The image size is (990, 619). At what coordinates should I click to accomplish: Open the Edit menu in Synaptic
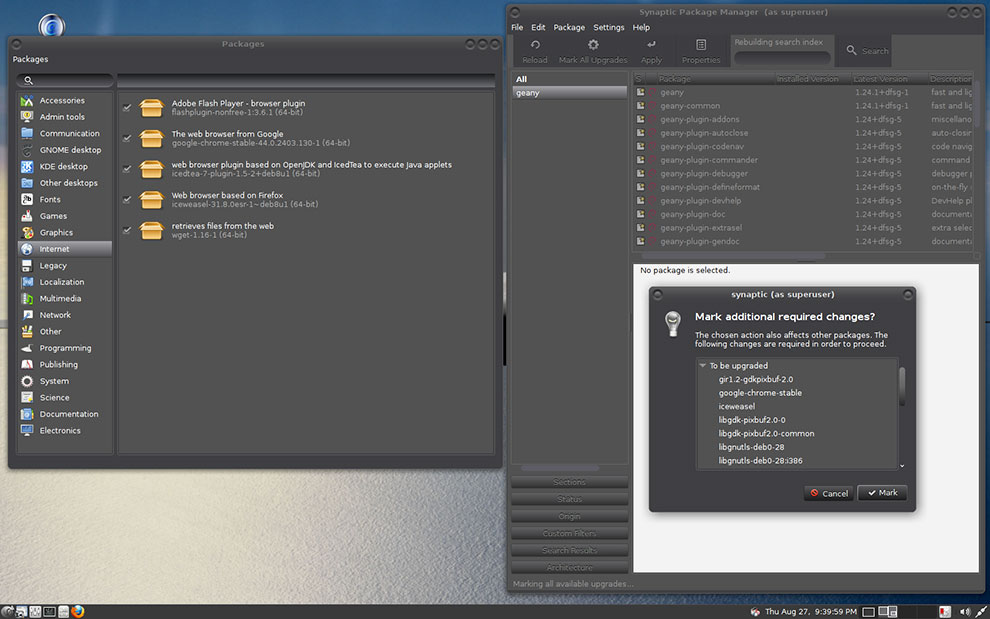click(x=538, y=27)
